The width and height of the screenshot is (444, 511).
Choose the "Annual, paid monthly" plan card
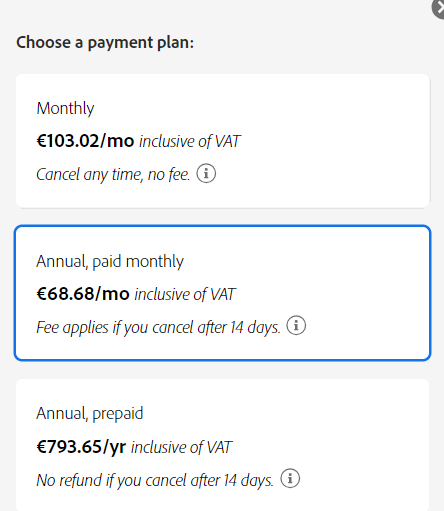(x=223, y=293)
